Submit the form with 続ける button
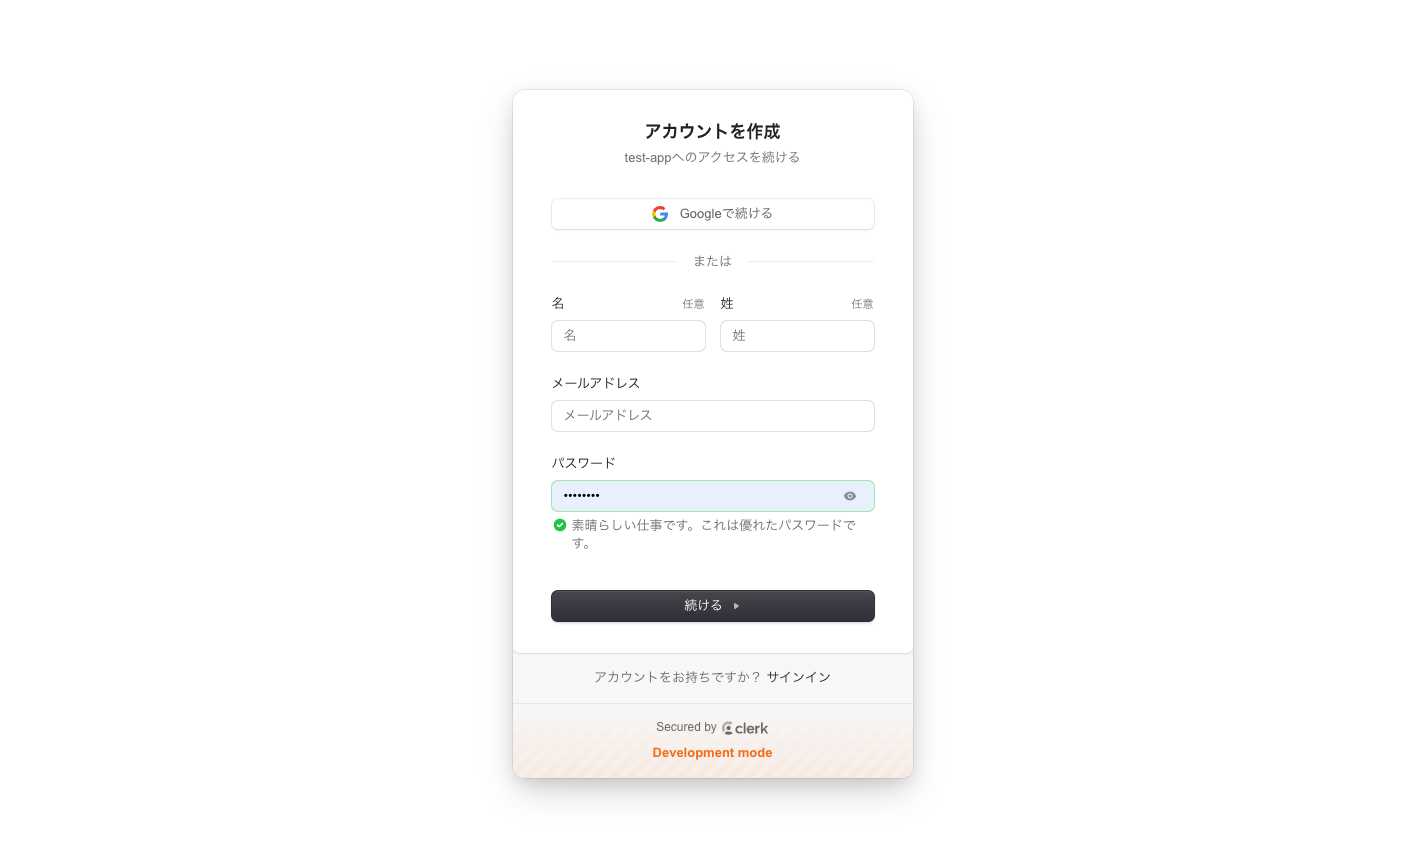This screenshot has height=867, width=1424. click(712, 606)
